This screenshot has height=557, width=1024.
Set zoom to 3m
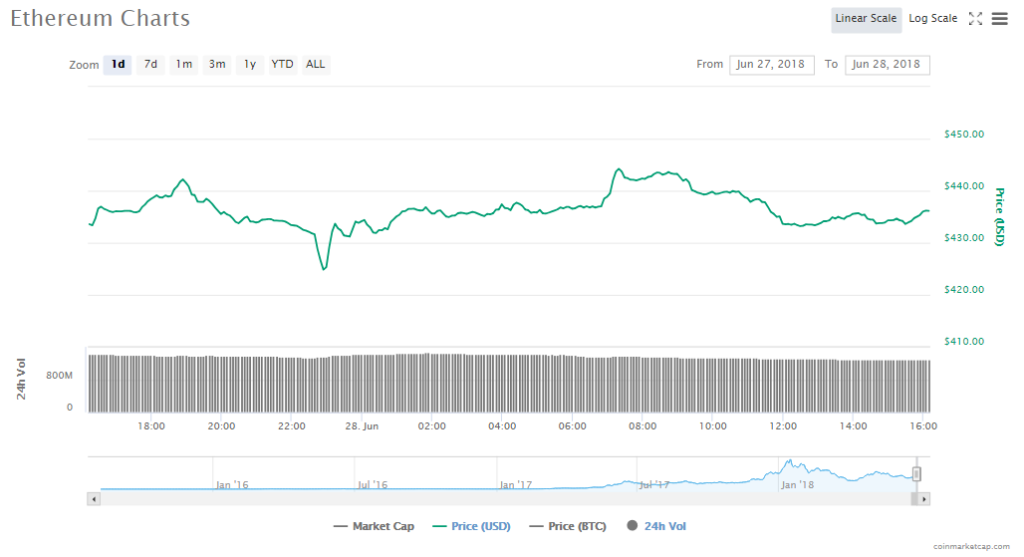click(x=217, y=64)
